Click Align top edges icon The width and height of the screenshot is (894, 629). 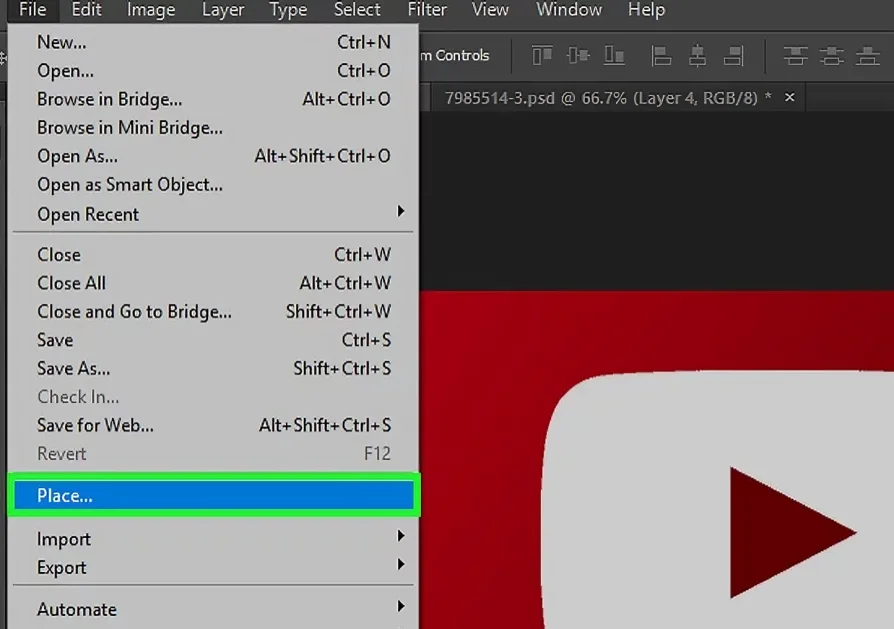(x=542, y=55)
